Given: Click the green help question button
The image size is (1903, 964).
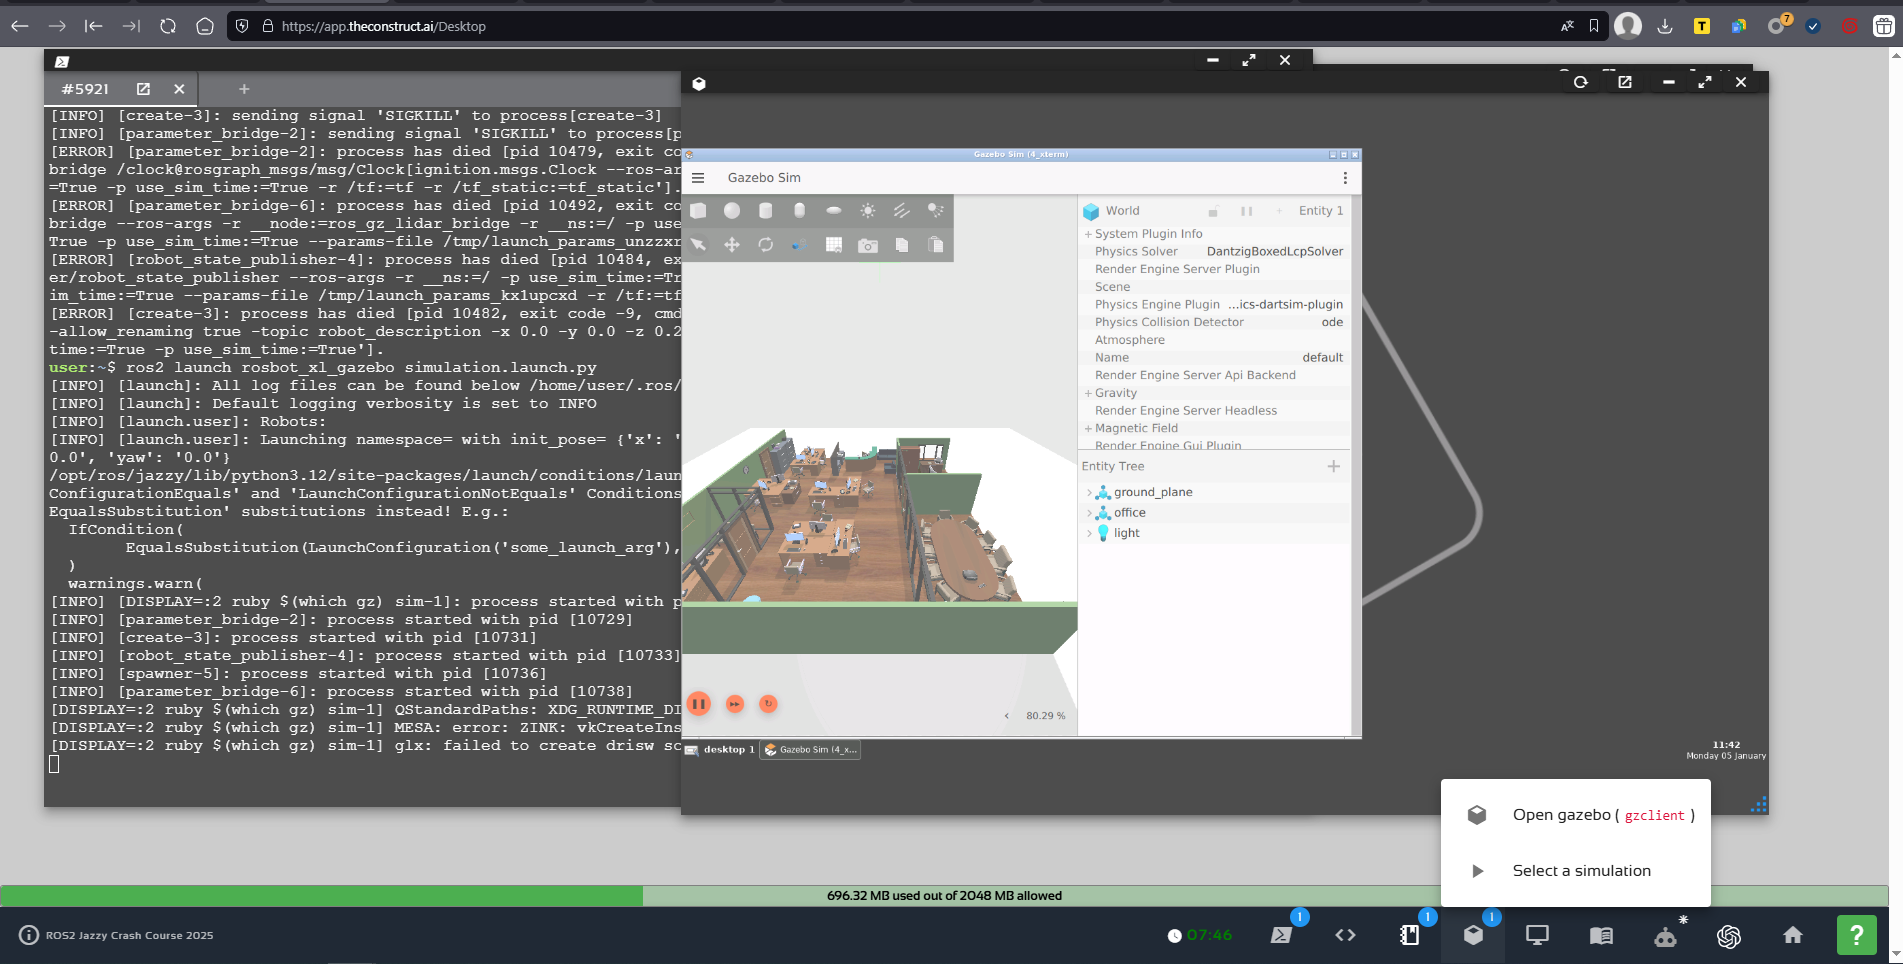Looking at the screenshot, I should pos(1856,935).
